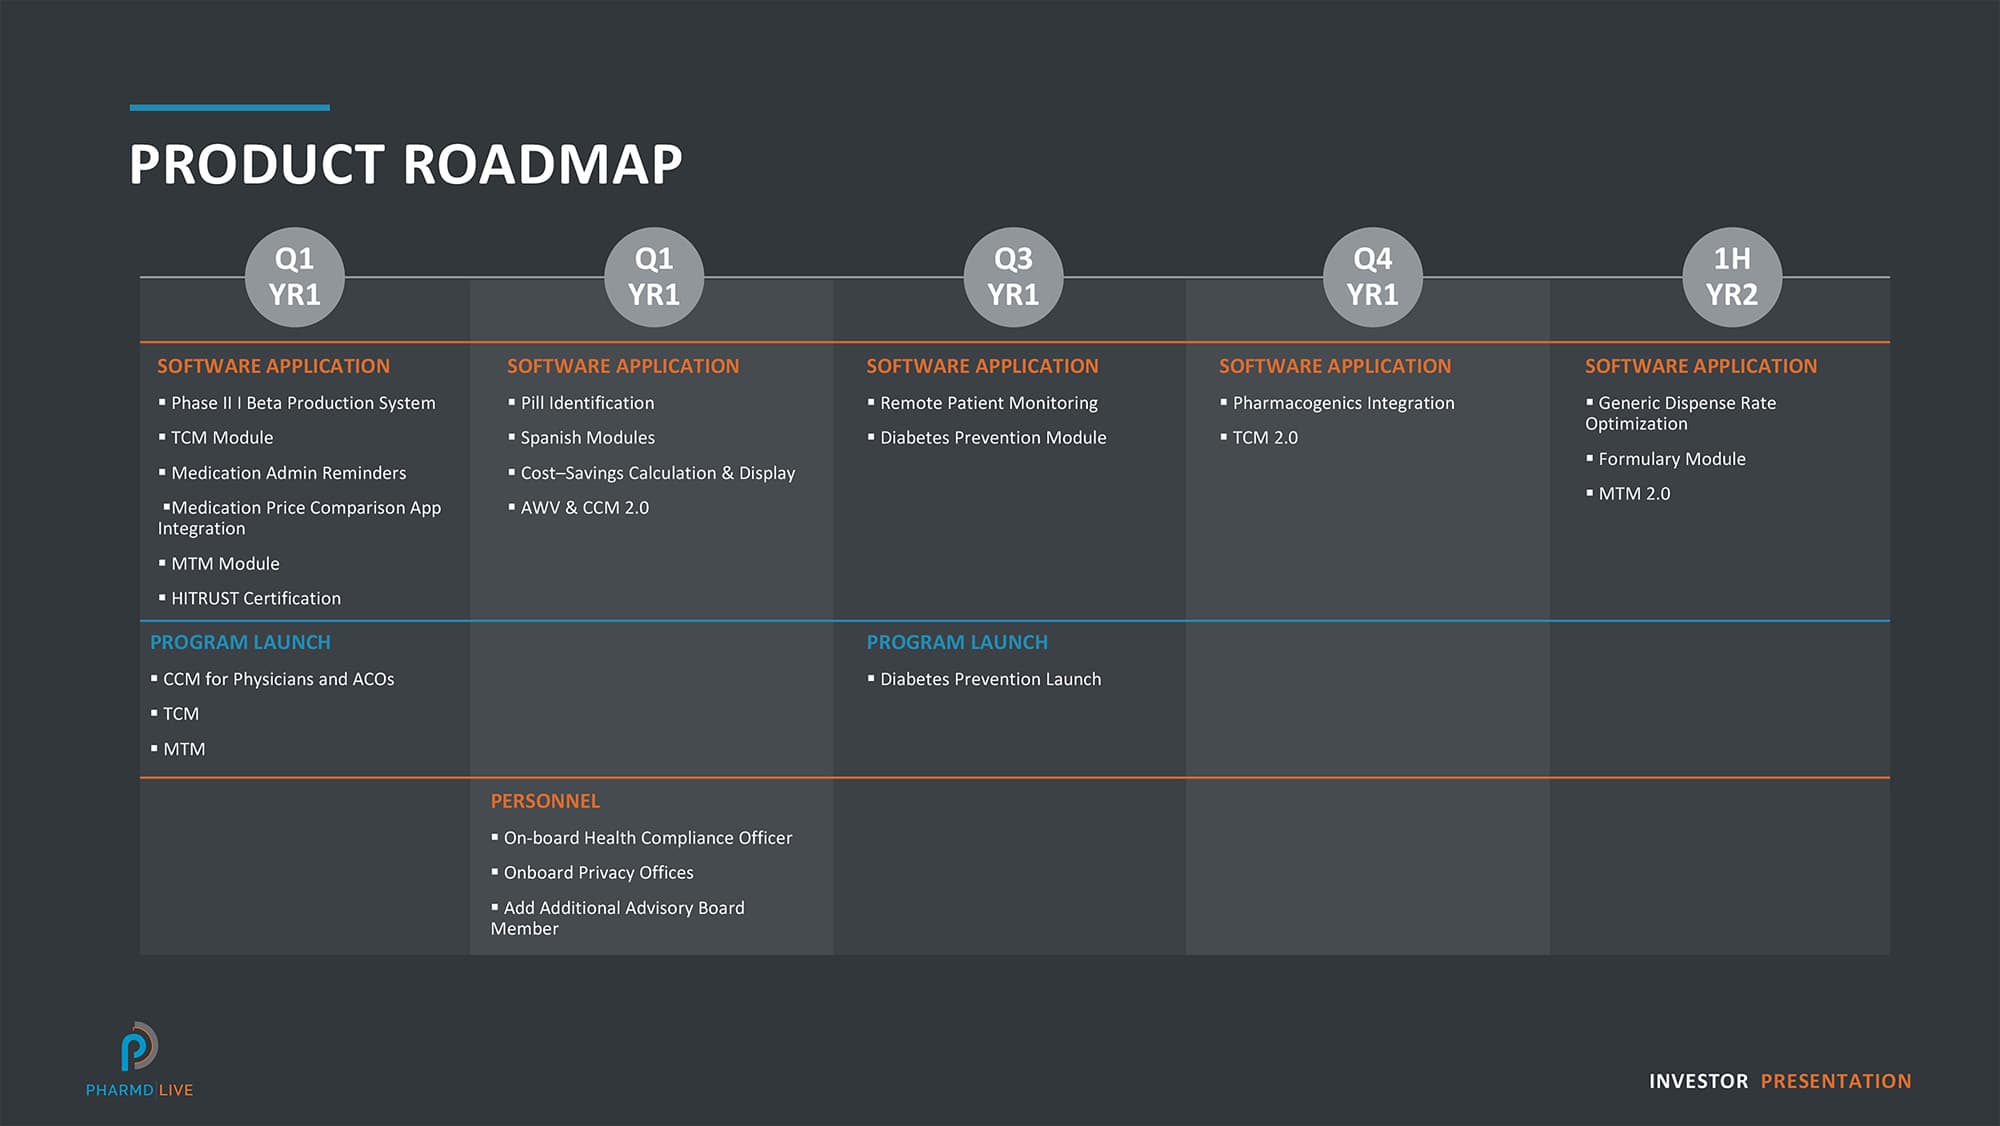
Task: Click the first Q1 YR1 circle marker
Action: tap(295, 277)
